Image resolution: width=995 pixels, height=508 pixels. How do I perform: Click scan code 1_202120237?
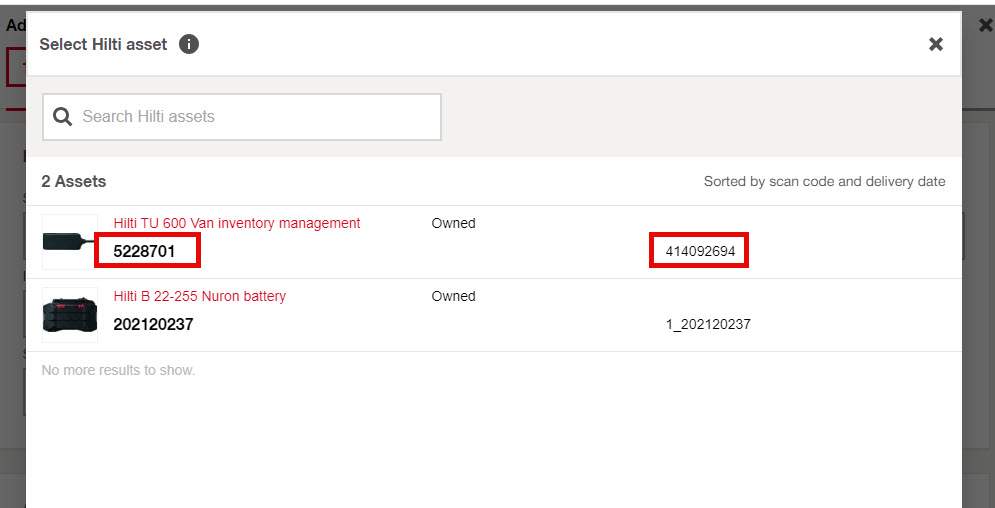click(x=708, y=324)
